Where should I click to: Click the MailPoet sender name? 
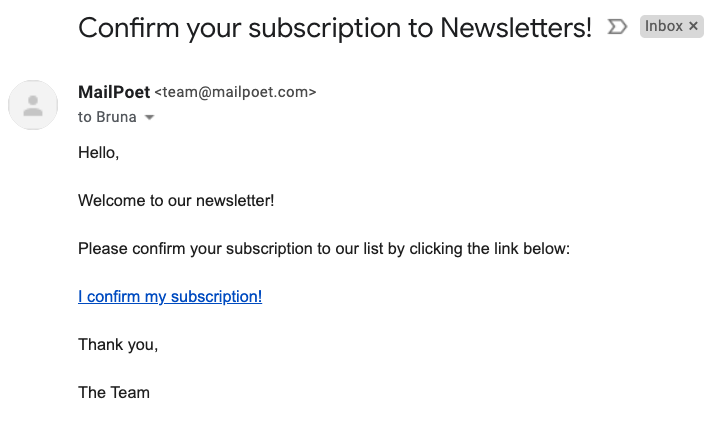click(114, 92)
